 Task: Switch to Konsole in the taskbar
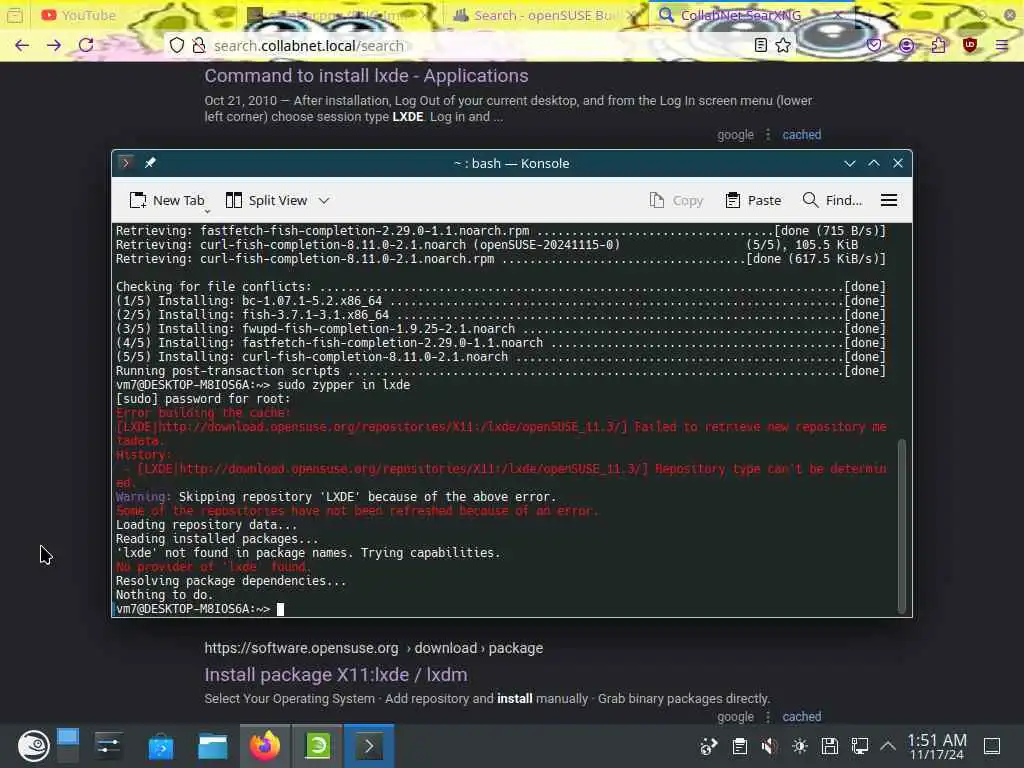click(369, 746)
